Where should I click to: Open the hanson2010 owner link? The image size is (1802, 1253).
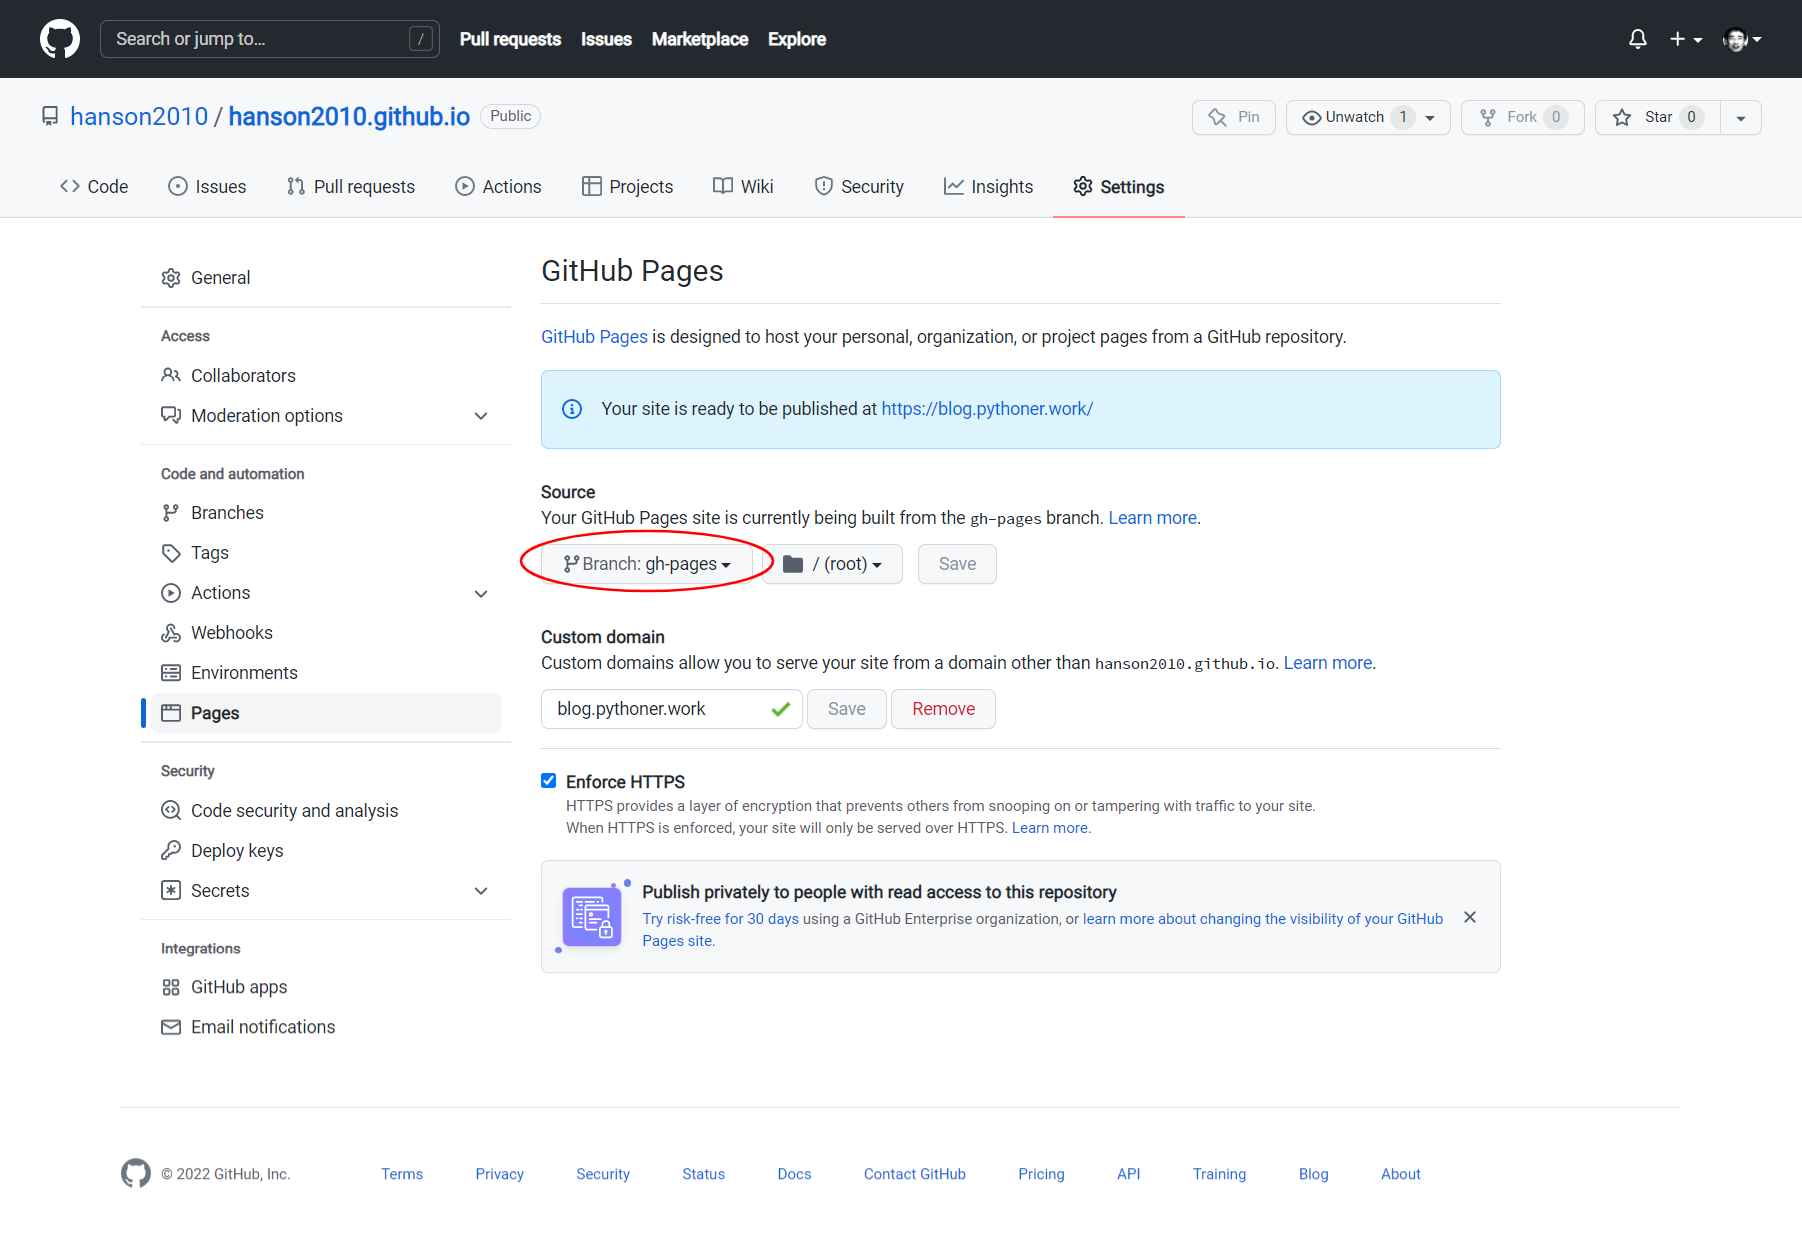pos(139,117)
